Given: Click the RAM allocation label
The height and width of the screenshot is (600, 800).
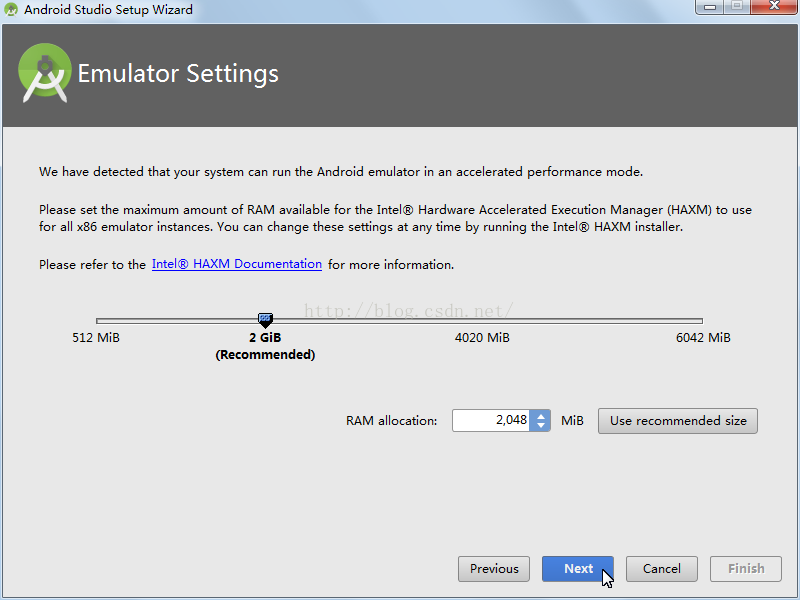Looking at the screenshot, I should click(391, 420).
